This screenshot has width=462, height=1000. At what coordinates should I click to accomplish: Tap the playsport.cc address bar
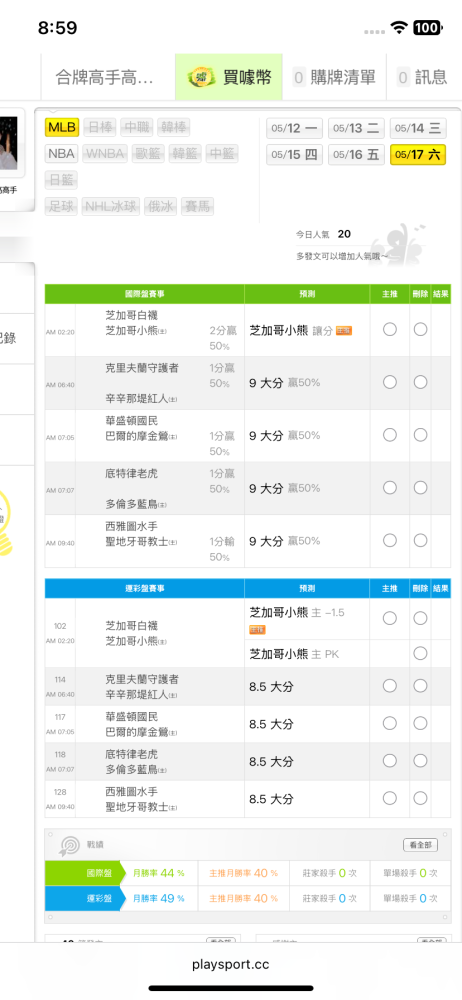pos(231,964)
